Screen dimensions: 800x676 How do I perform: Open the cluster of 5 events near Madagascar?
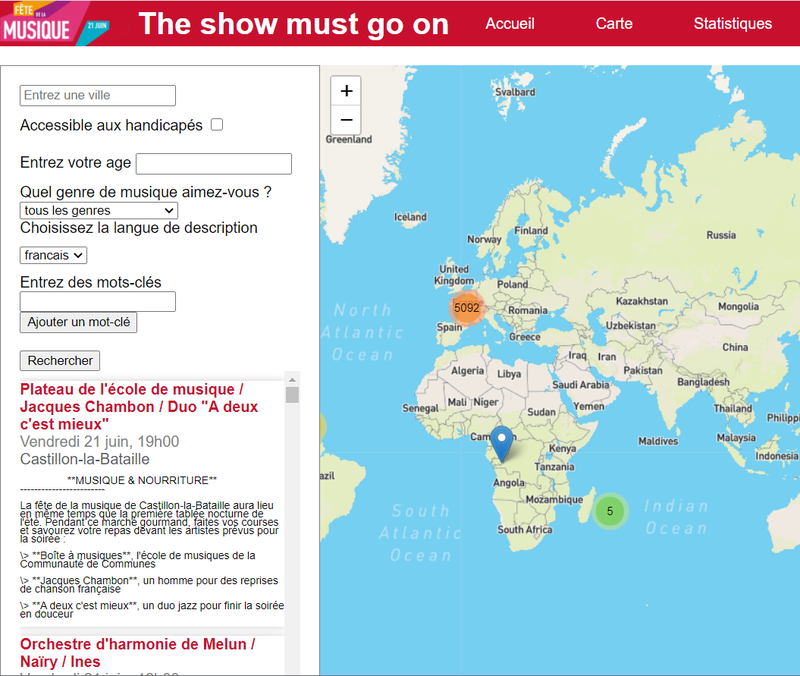point(609,512)
